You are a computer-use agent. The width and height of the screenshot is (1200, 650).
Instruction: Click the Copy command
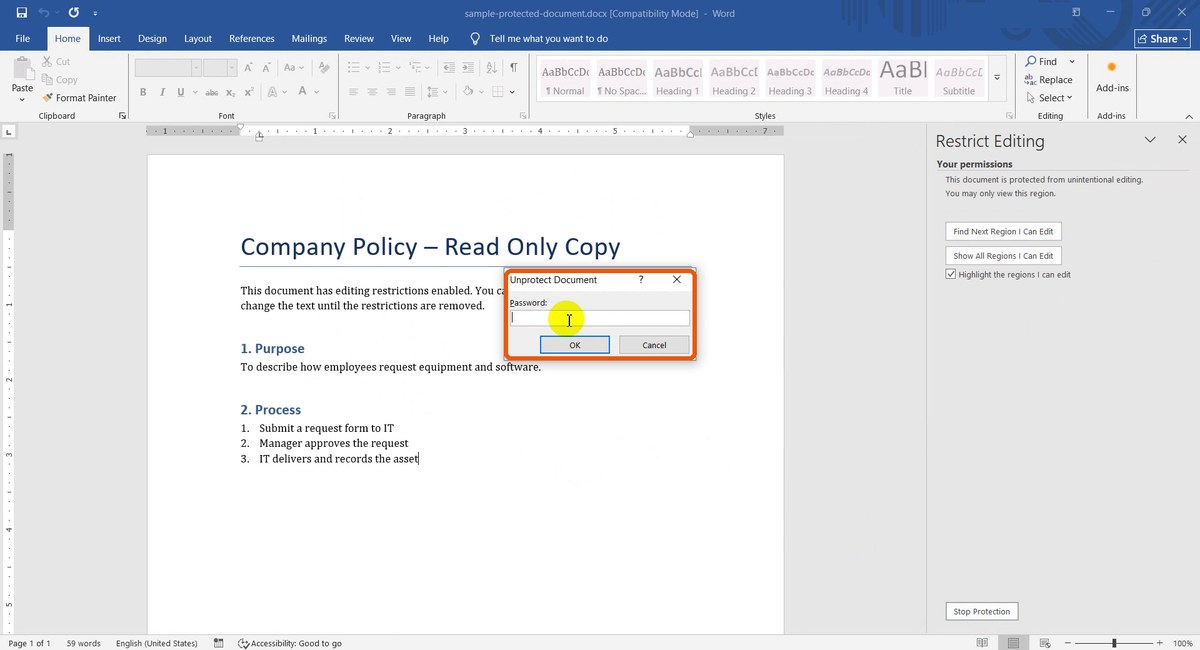click(x=59, y=80)
